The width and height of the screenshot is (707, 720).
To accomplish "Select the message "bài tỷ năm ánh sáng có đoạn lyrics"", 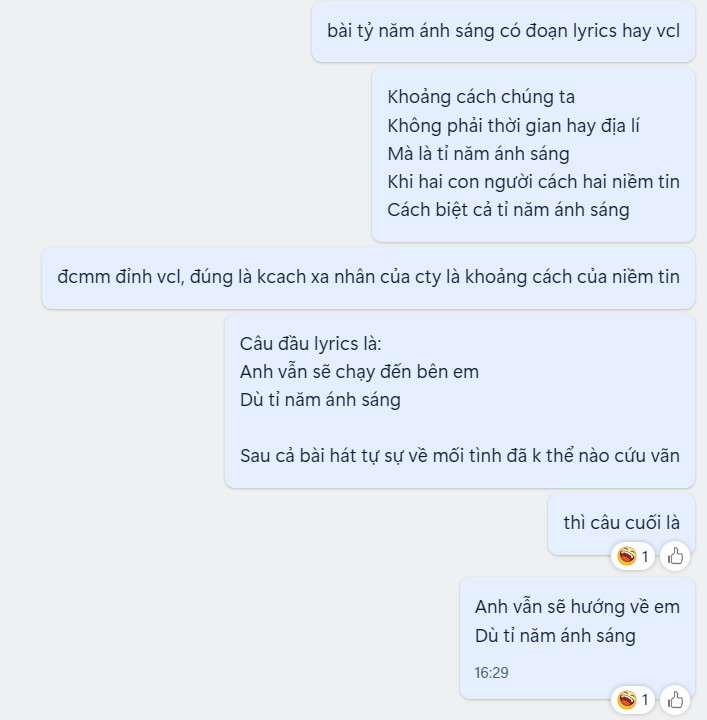I will (503, 31).
